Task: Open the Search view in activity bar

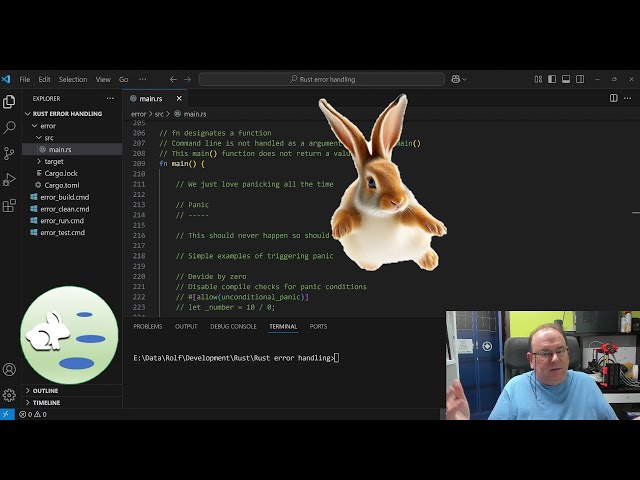Action: 9,127
